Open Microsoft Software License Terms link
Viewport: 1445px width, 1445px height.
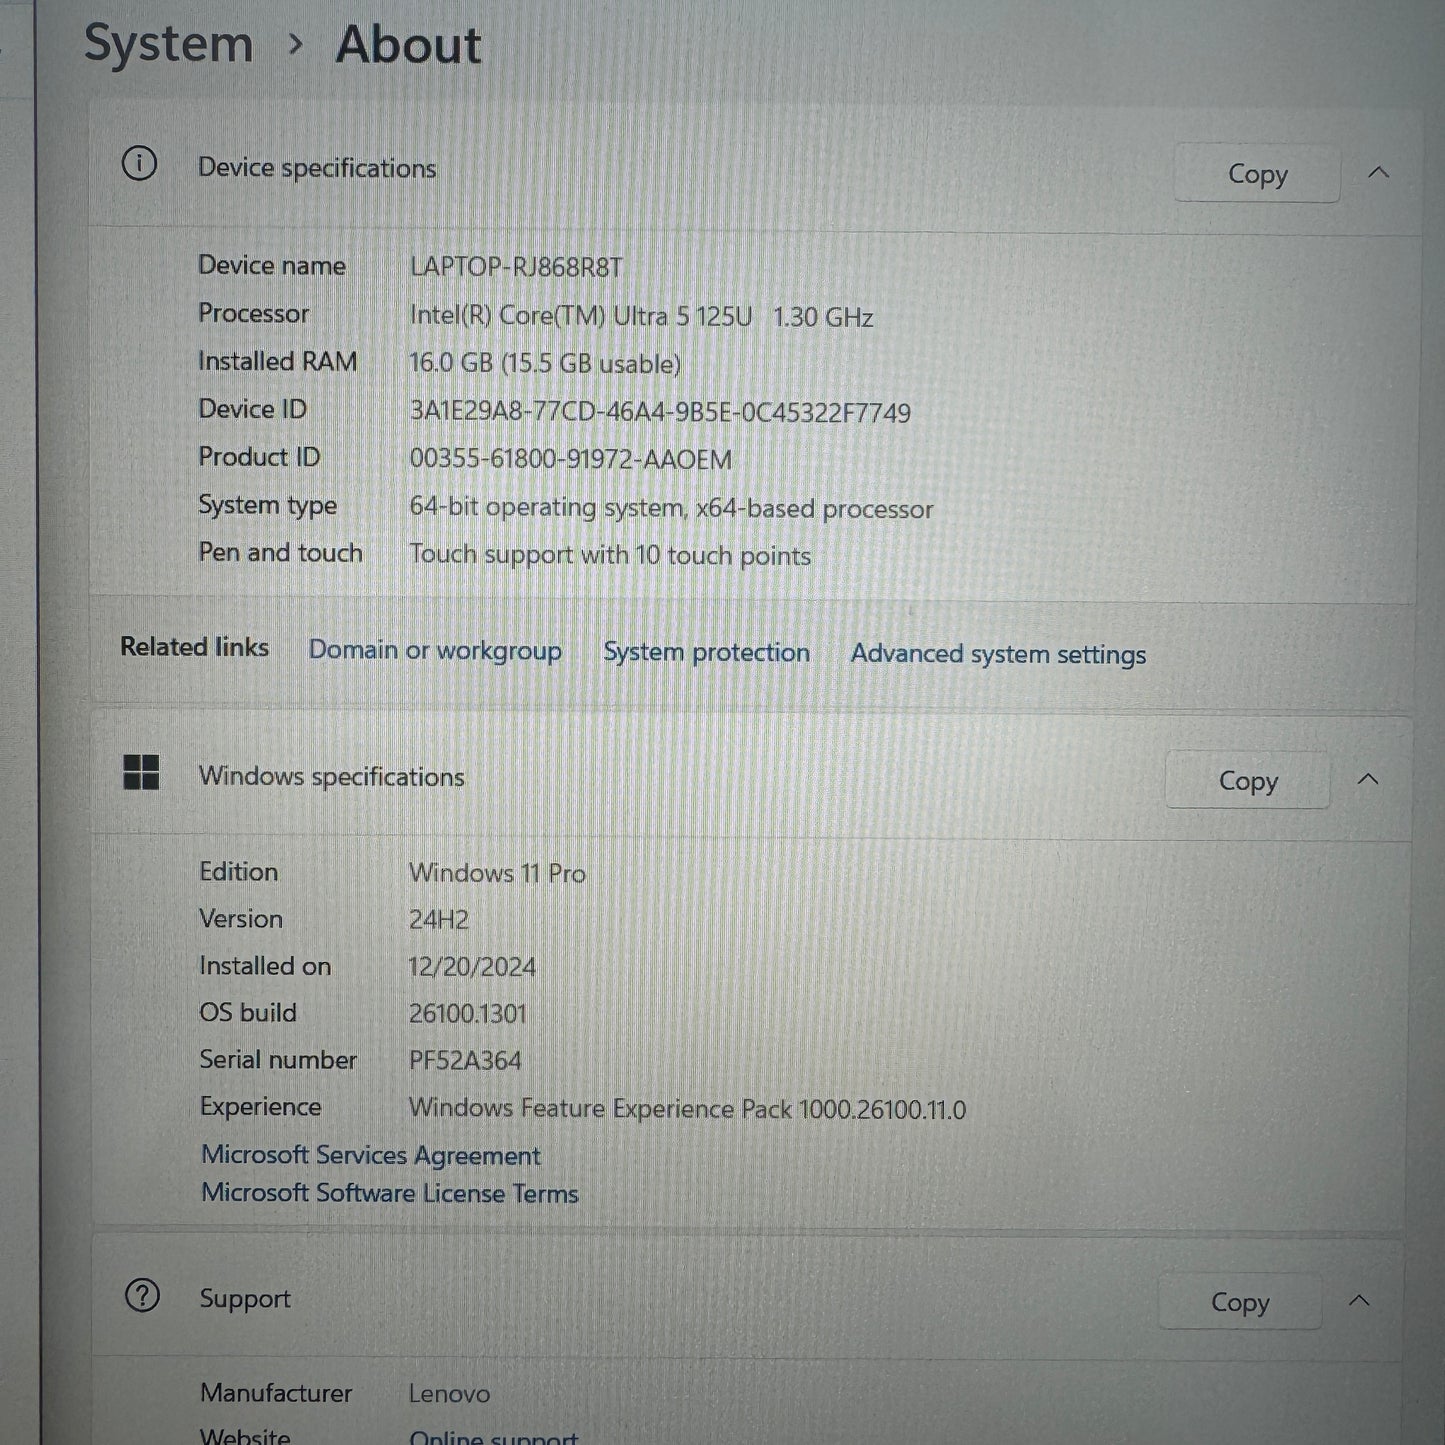(x=390, y=1193)
